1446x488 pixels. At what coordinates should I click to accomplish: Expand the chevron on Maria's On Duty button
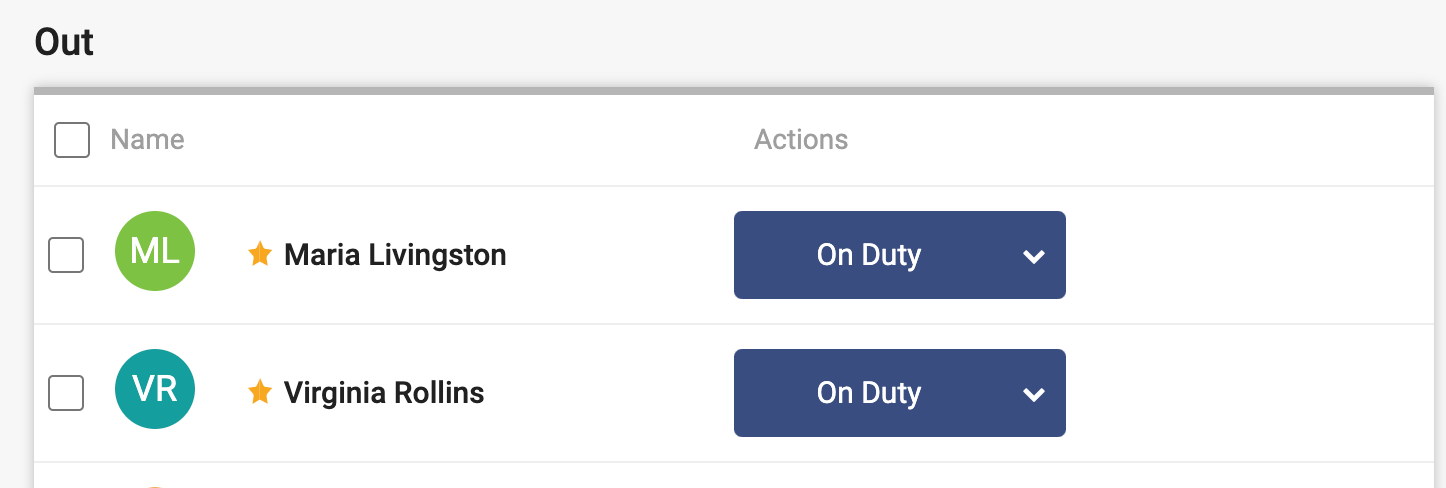tap(1034, 256)
